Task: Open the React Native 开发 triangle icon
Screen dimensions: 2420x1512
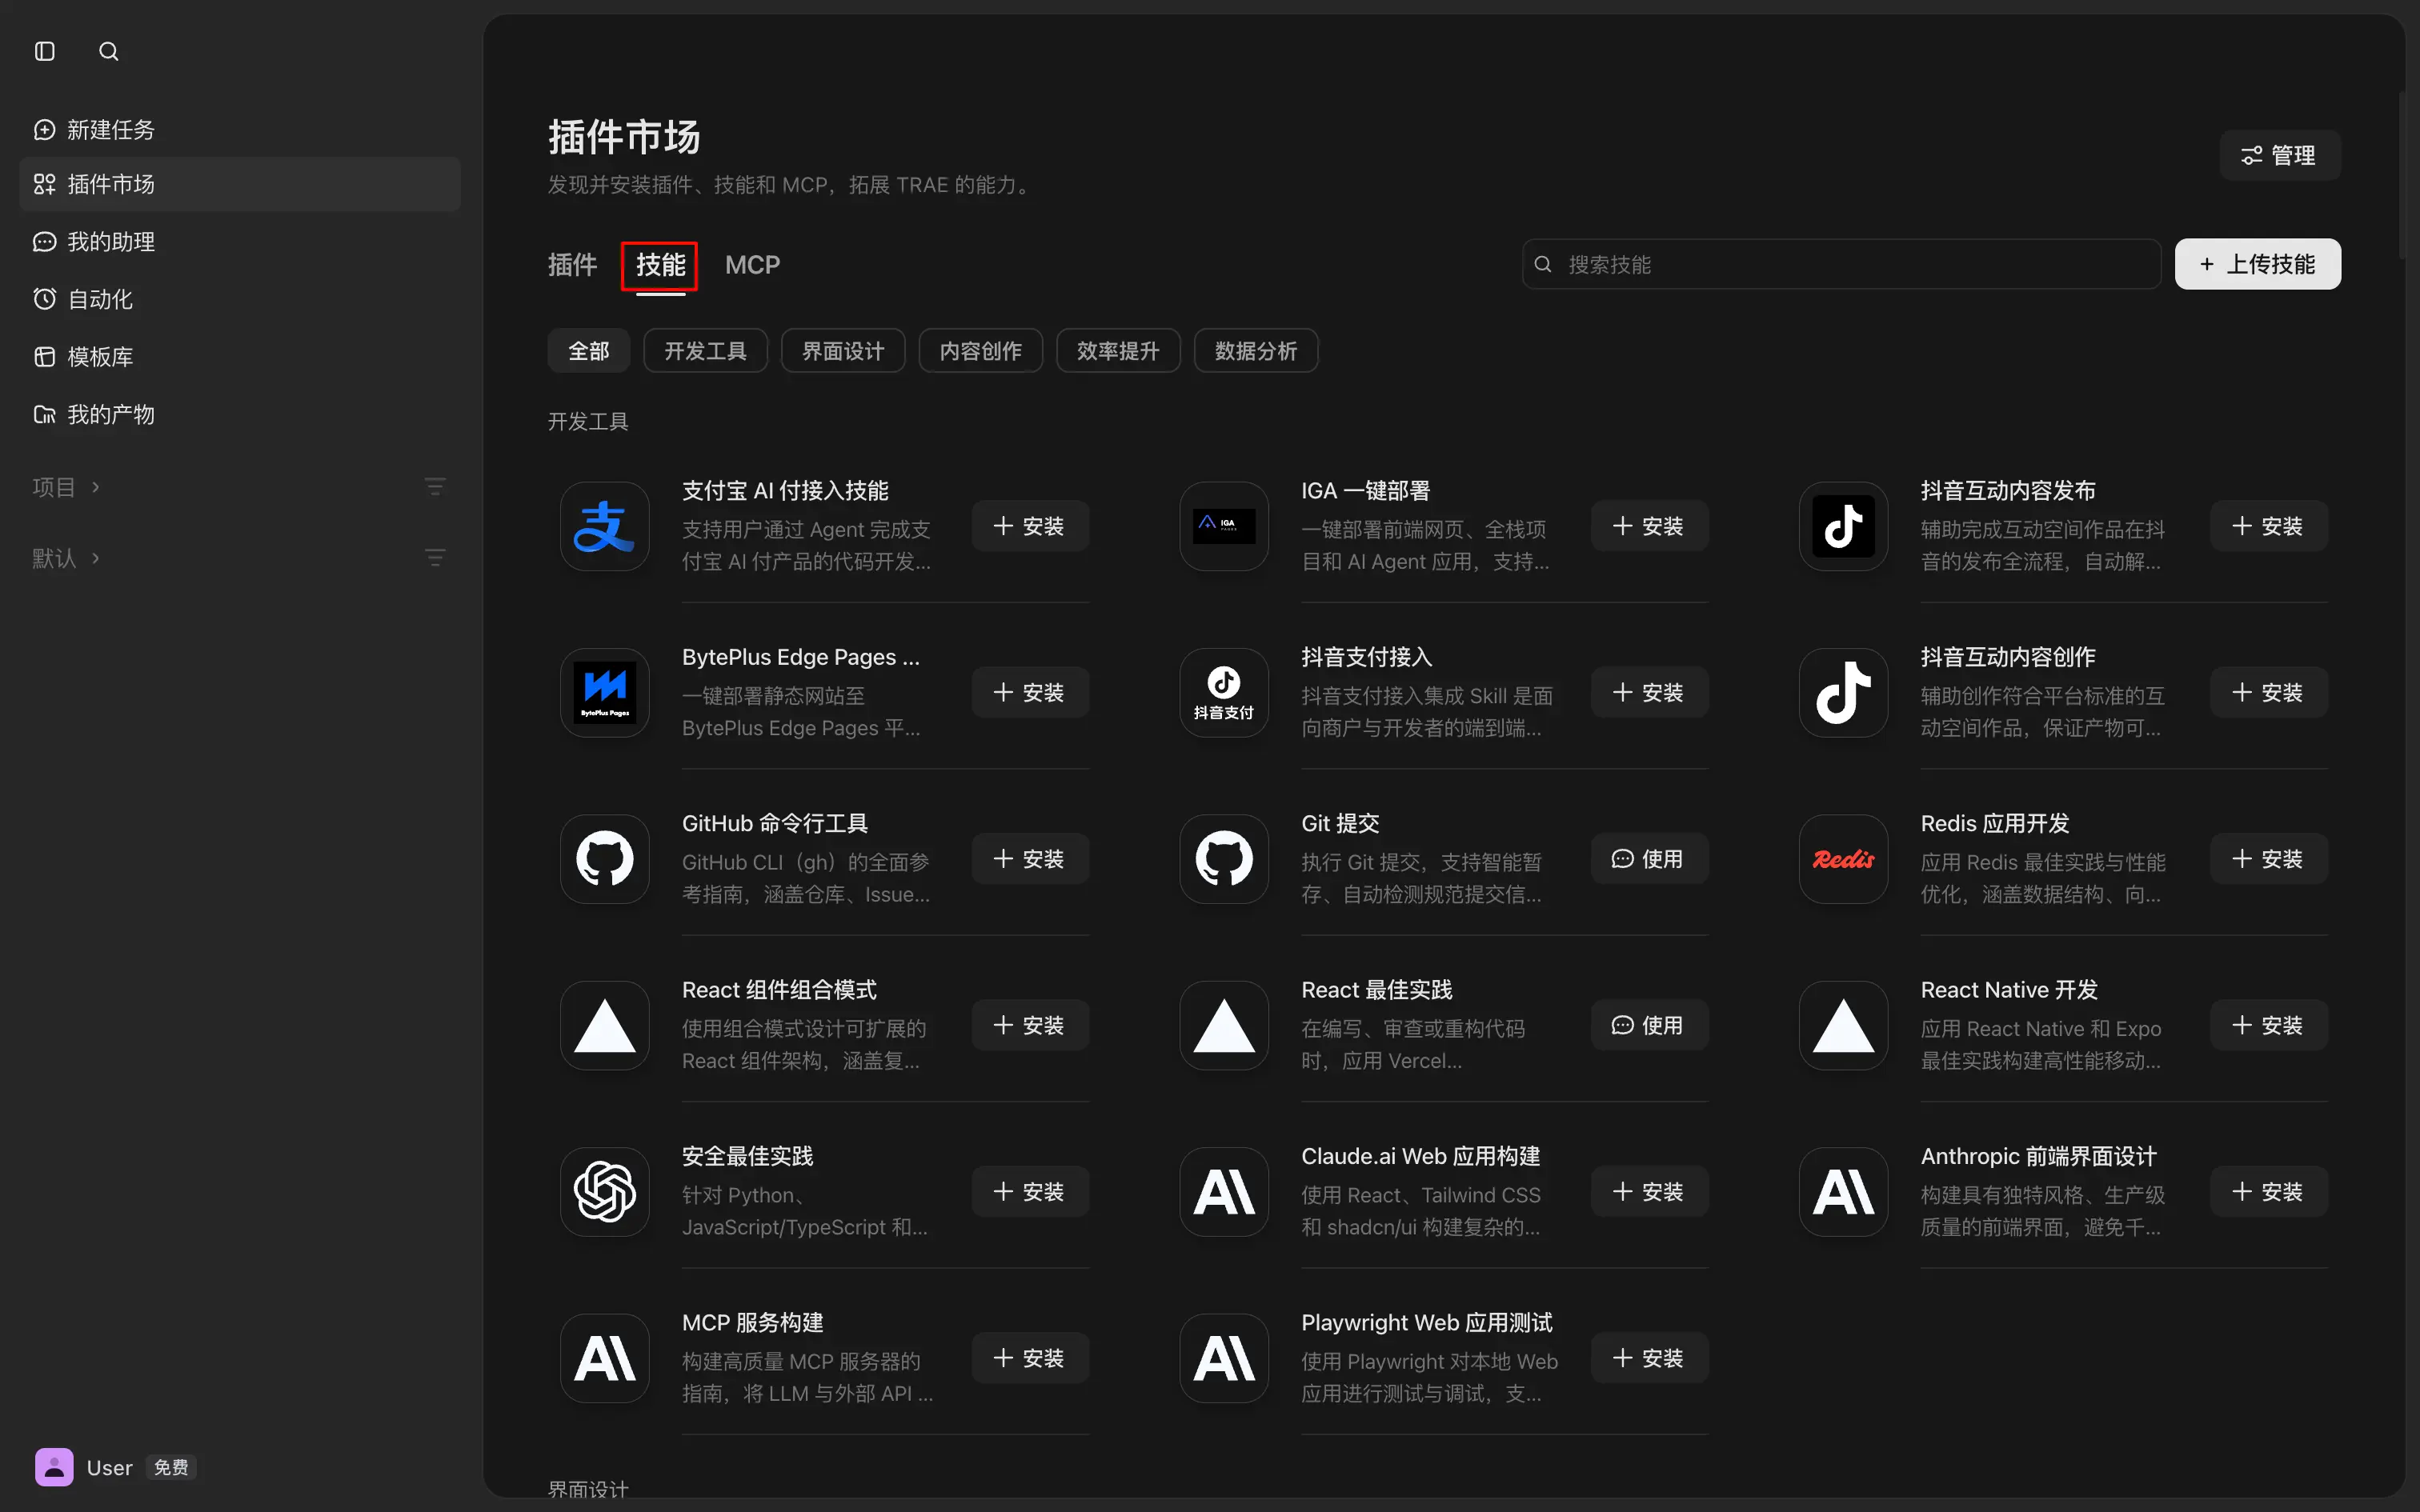Action: coord(1843,1025)
